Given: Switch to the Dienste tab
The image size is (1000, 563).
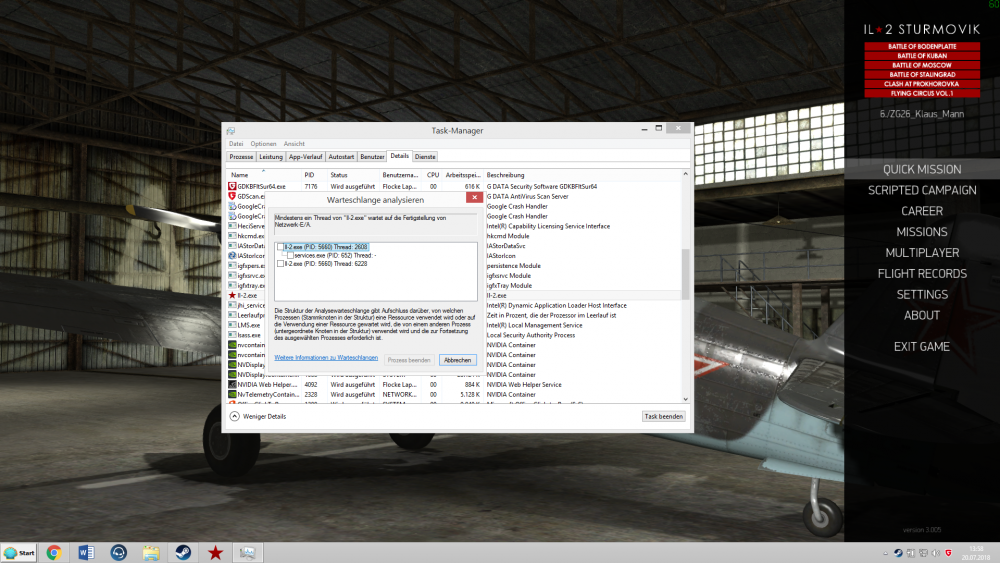Looking at the screenshot, I should click(425, 157).
